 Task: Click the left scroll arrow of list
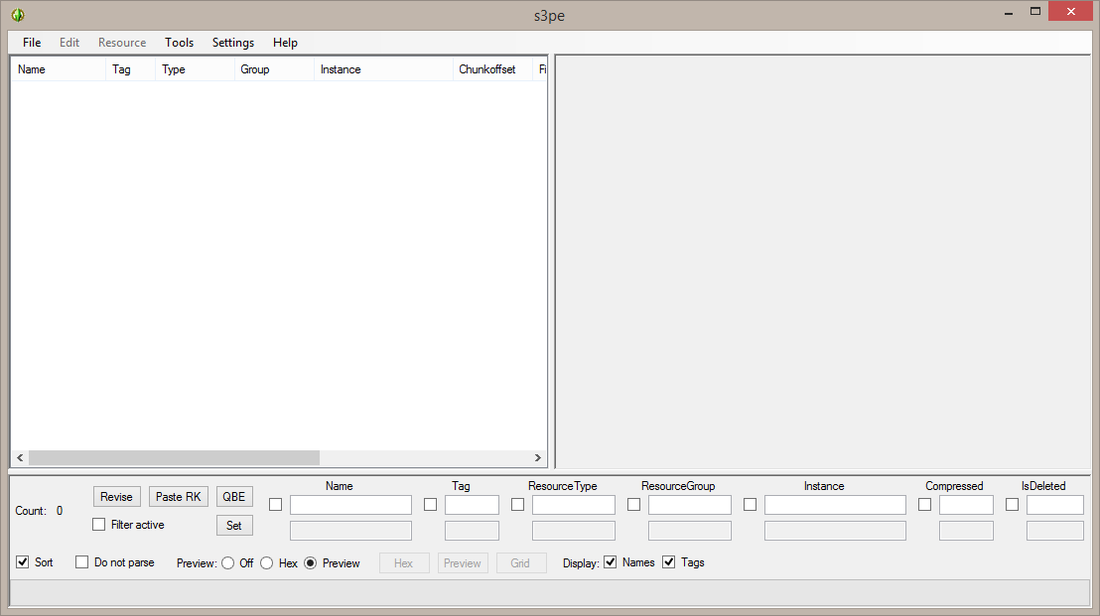click(20, 457)
